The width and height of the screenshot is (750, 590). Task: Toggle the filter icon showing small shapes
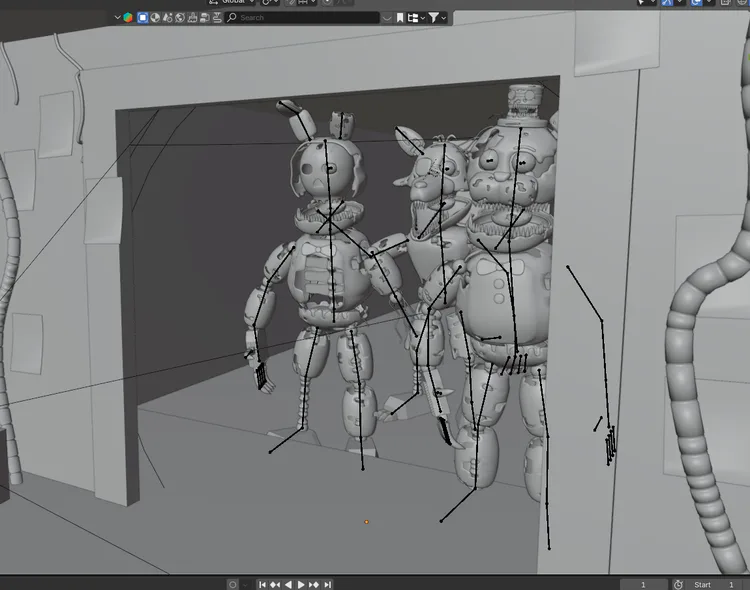167,18
